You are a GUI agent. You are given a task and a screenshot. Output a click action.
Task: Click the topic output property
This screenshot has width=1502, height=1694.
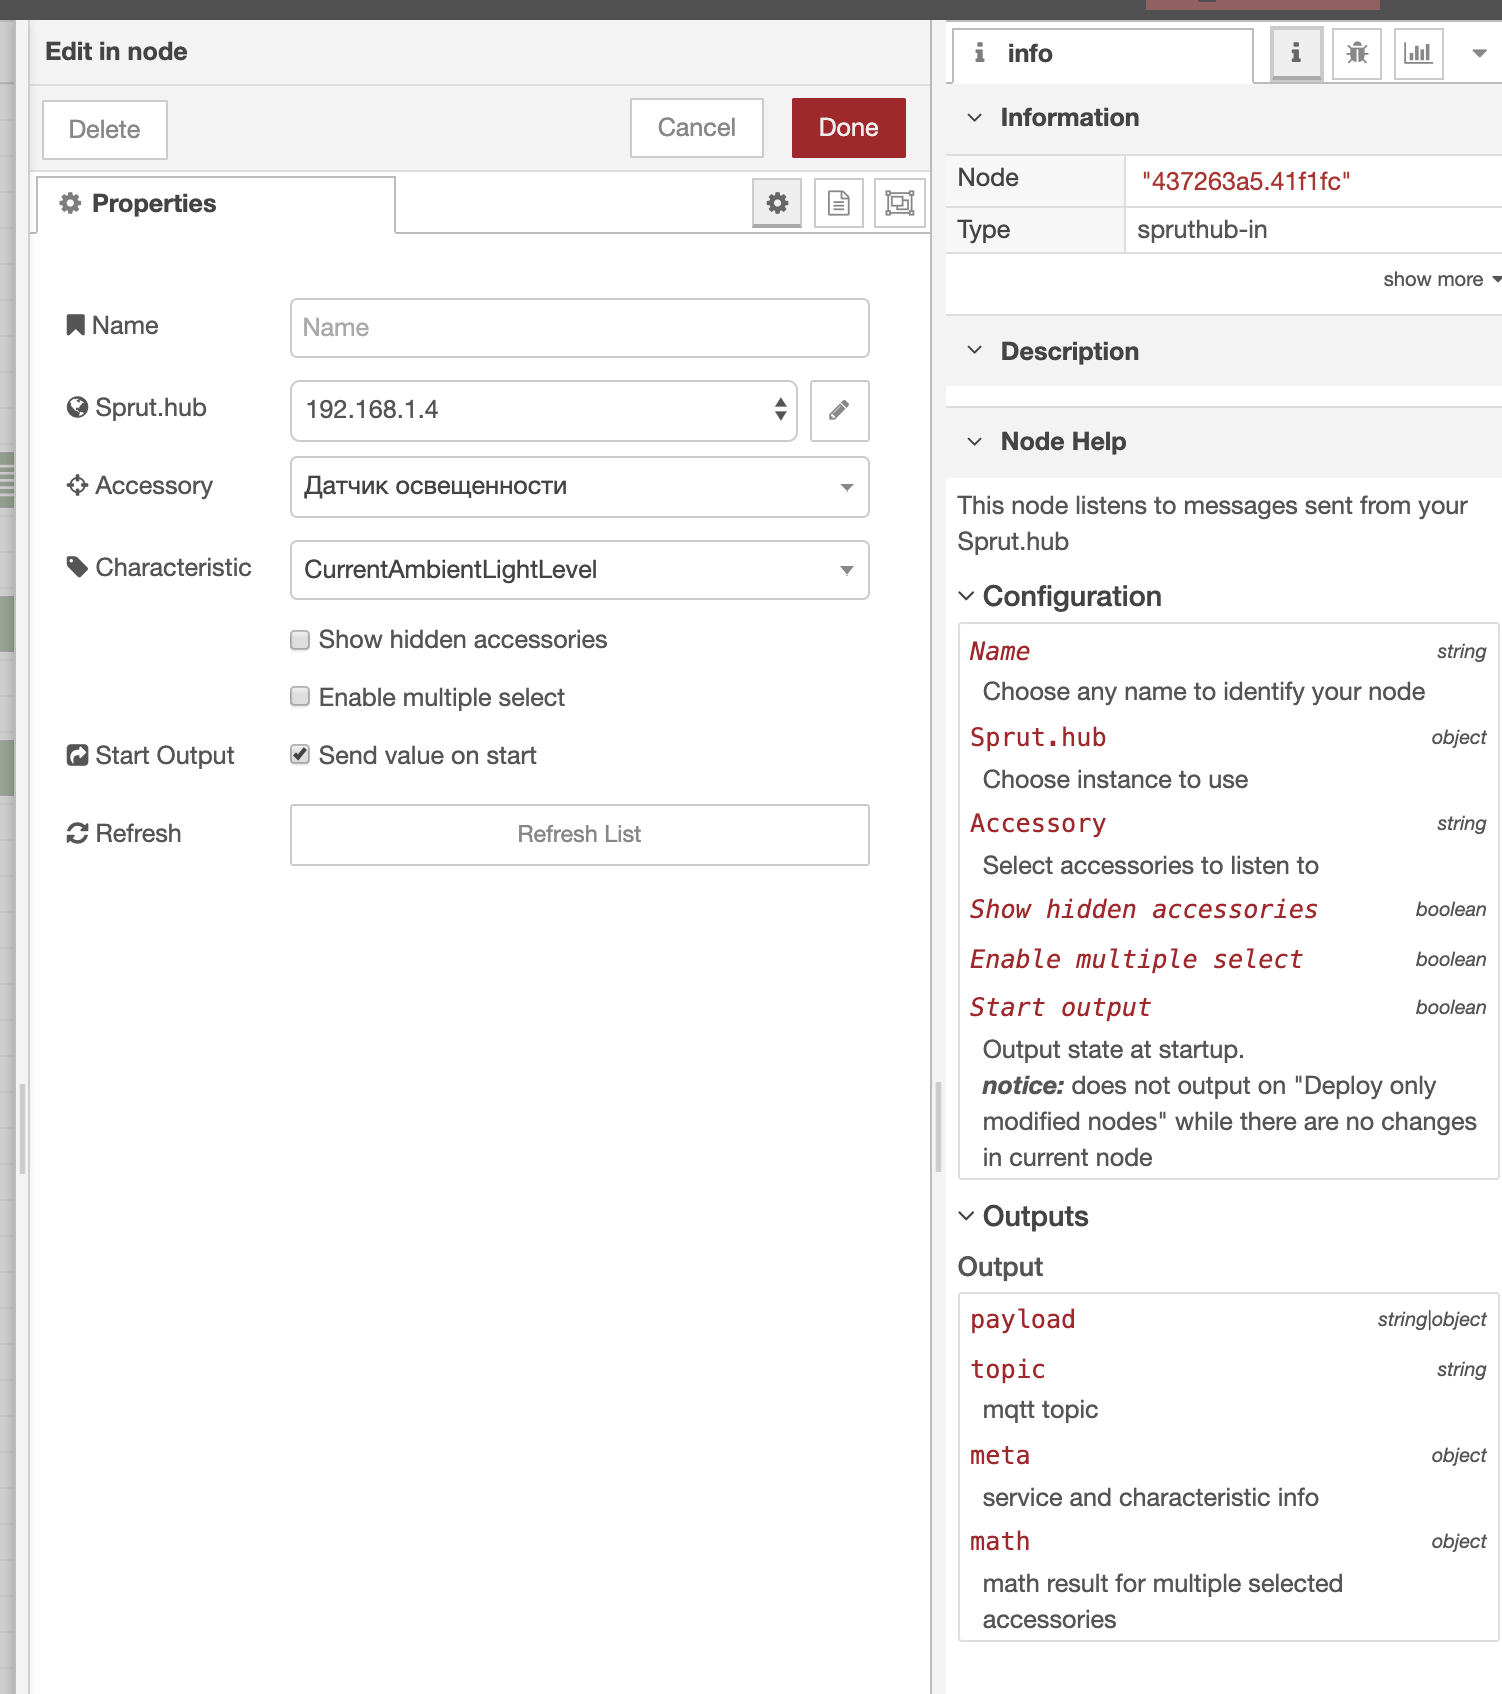click(x=1007, y=1370)
